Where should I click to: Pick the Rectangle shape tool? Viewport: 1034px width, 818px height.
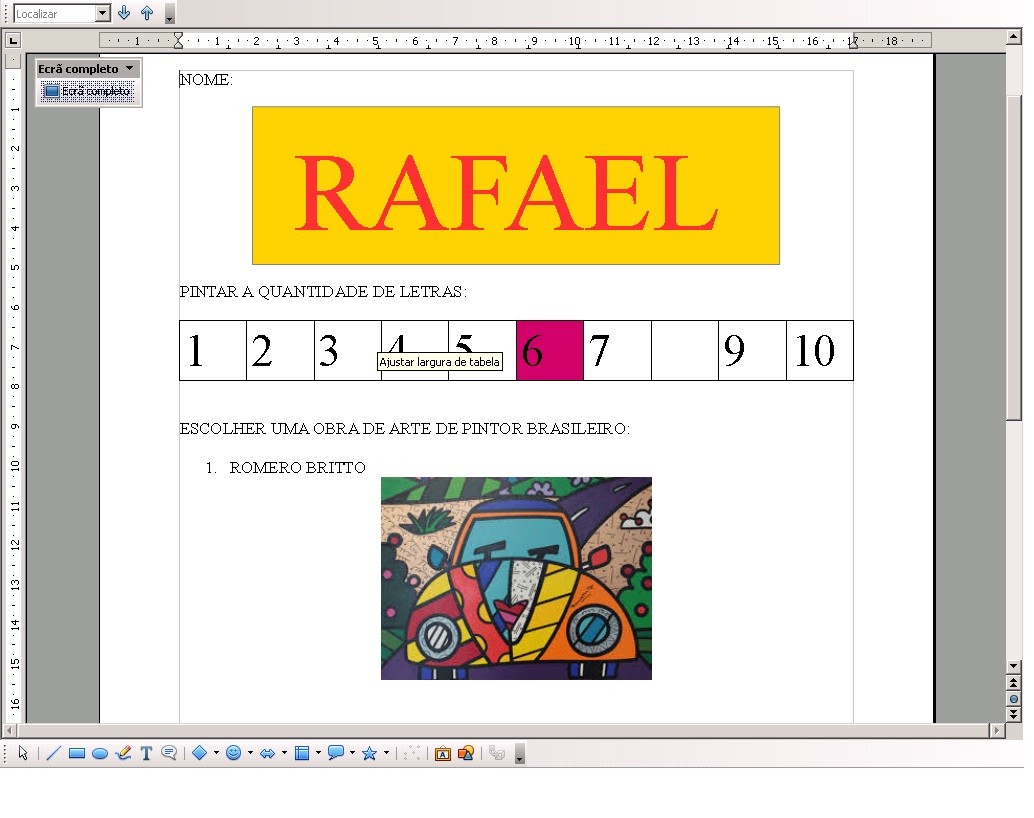coord(76,753)
